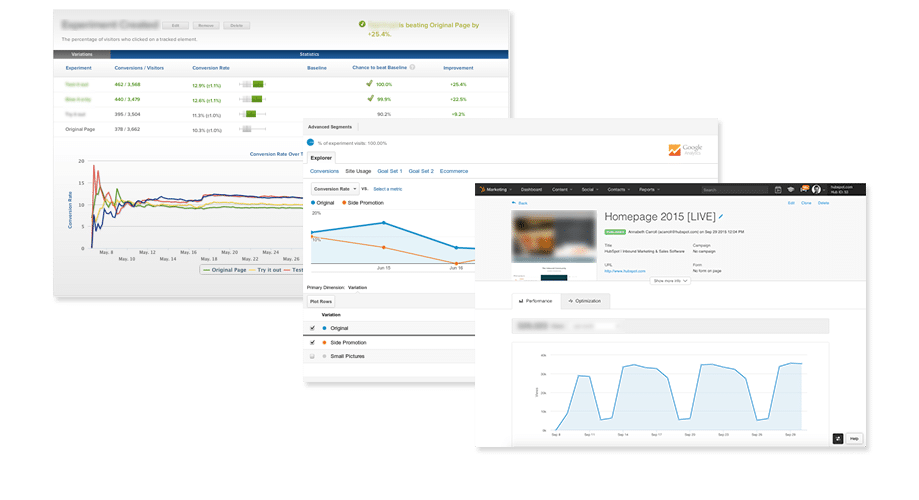Click Clone link in HubSpot page
The height and width of the screenshot is (500, 919).
806,203
